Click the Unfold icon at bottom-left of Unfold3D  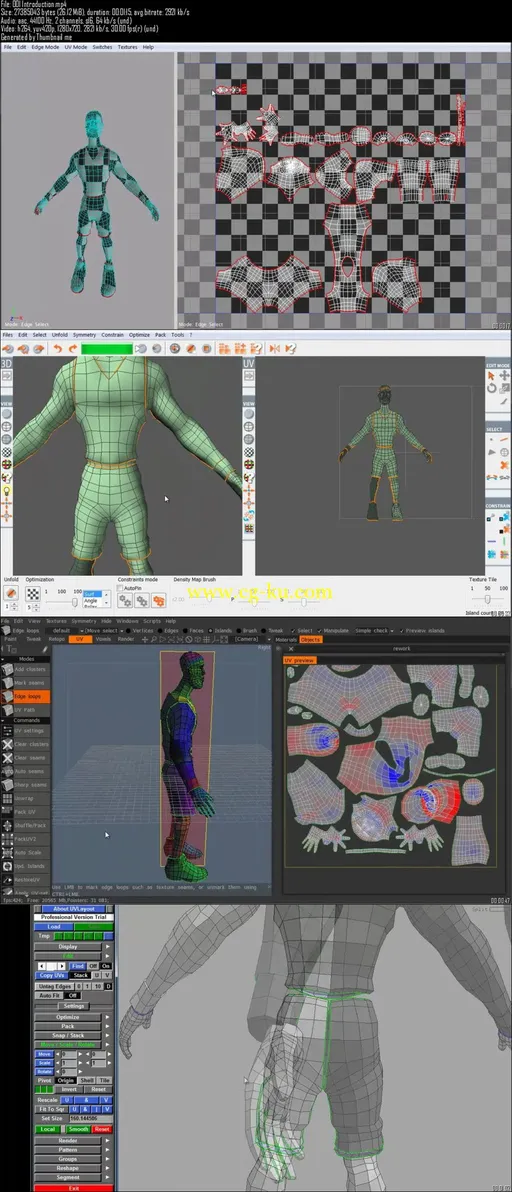11,594
